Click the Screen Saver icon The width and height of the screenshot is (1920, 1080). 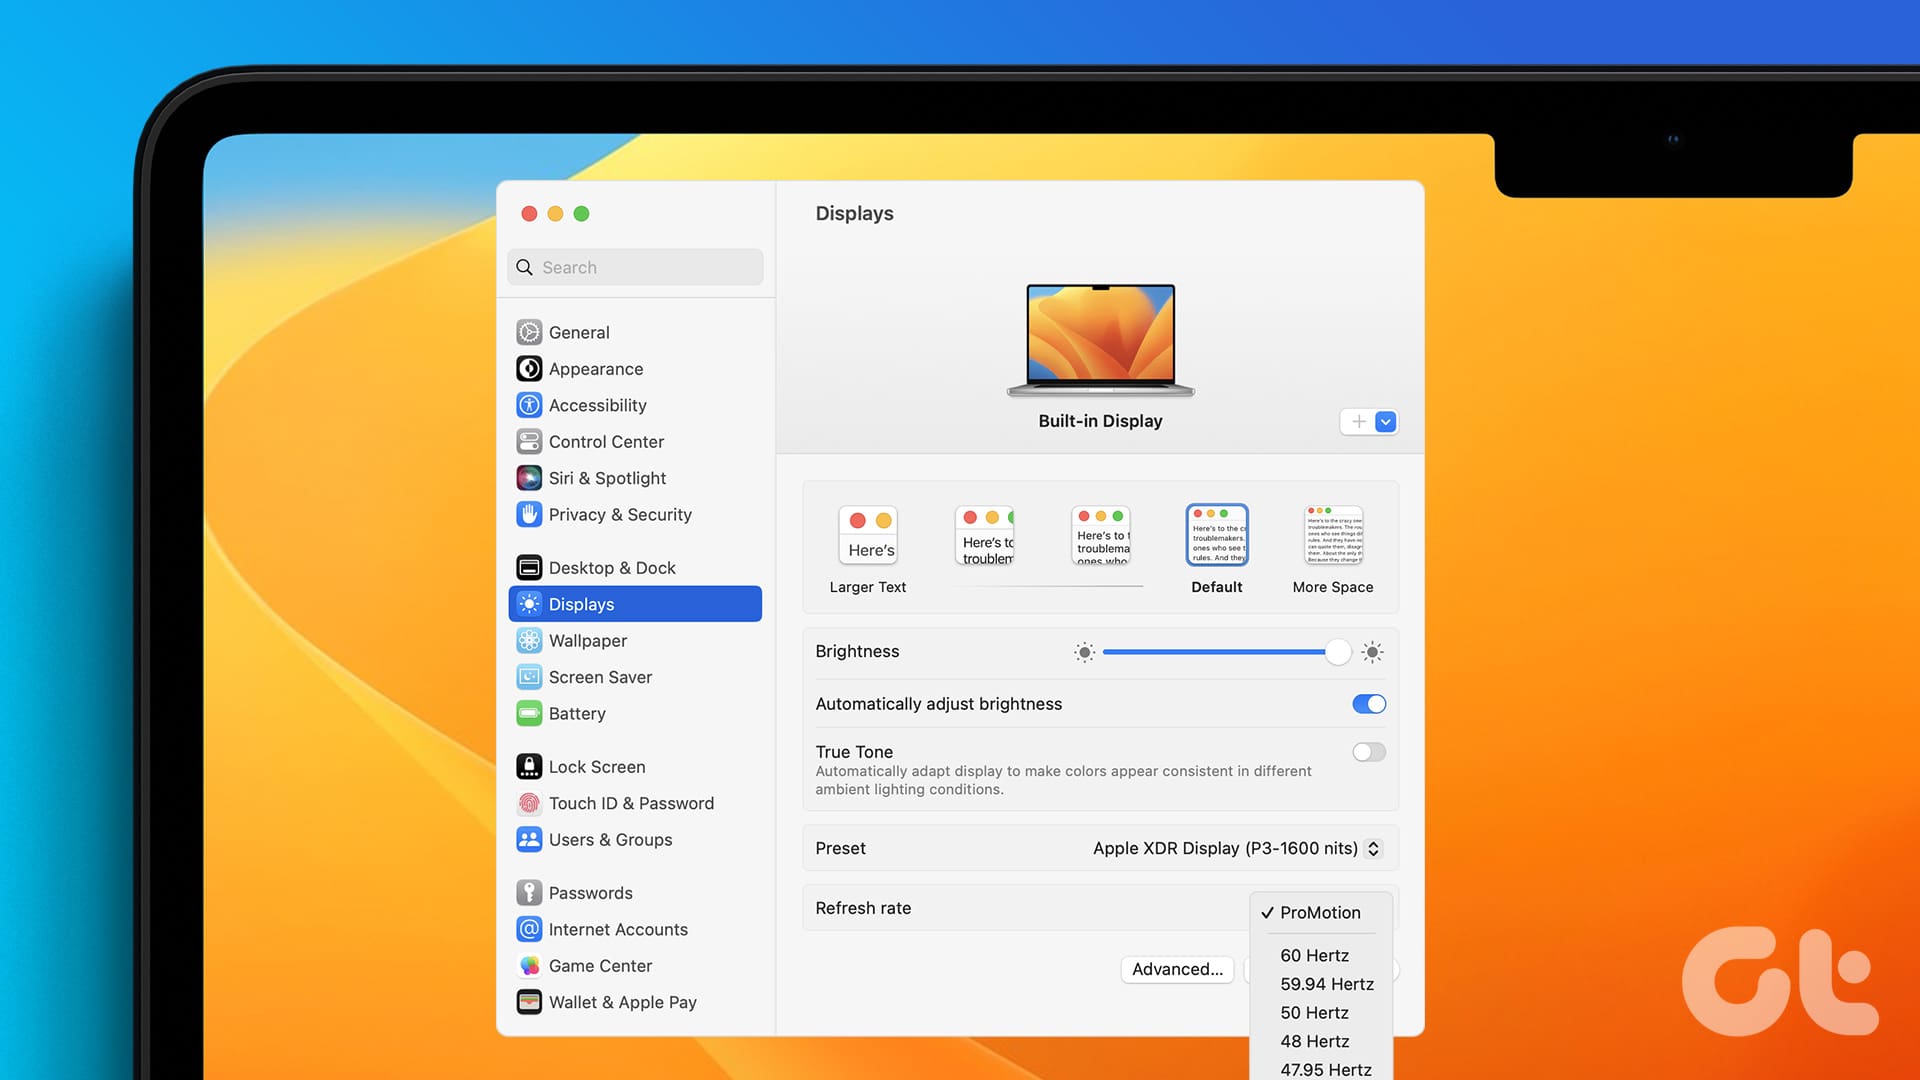coord(529,677)
